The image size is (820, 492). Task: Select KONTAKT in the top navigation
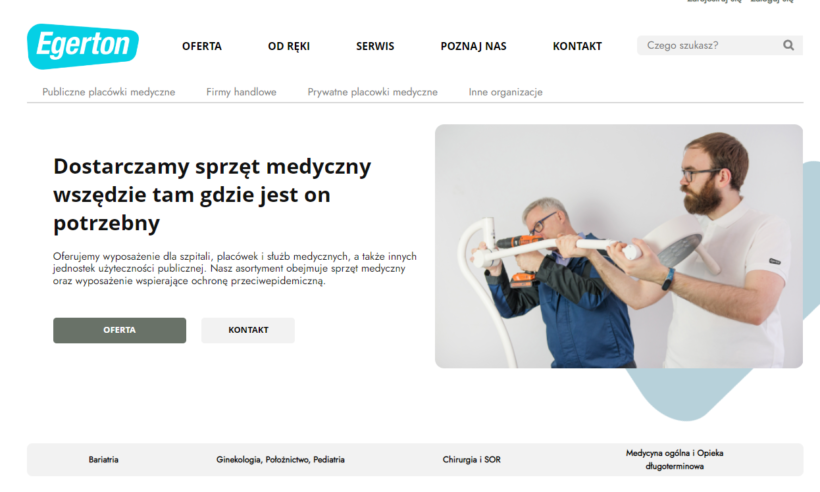577,46
